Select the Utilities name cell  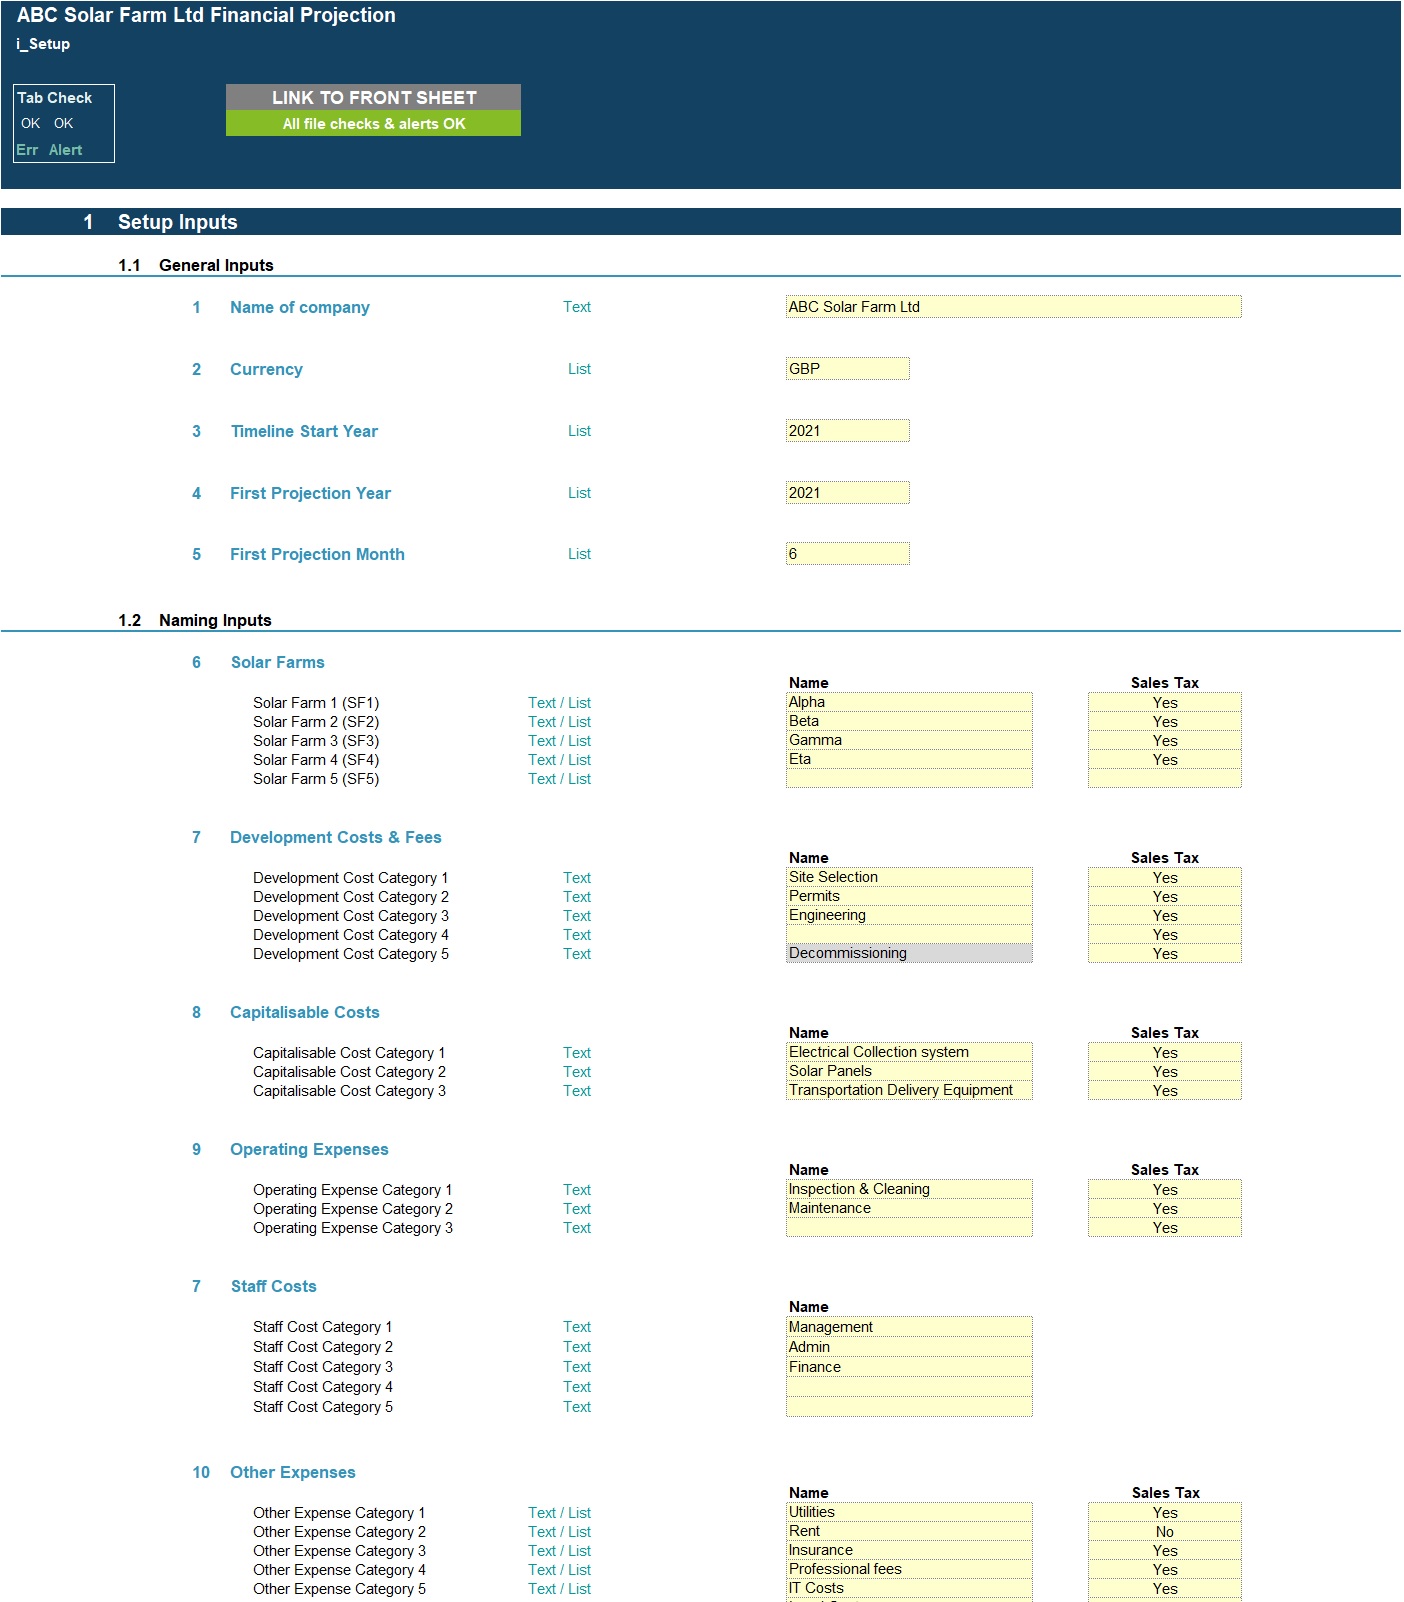pyautogui.click(x=909, y=1512)
